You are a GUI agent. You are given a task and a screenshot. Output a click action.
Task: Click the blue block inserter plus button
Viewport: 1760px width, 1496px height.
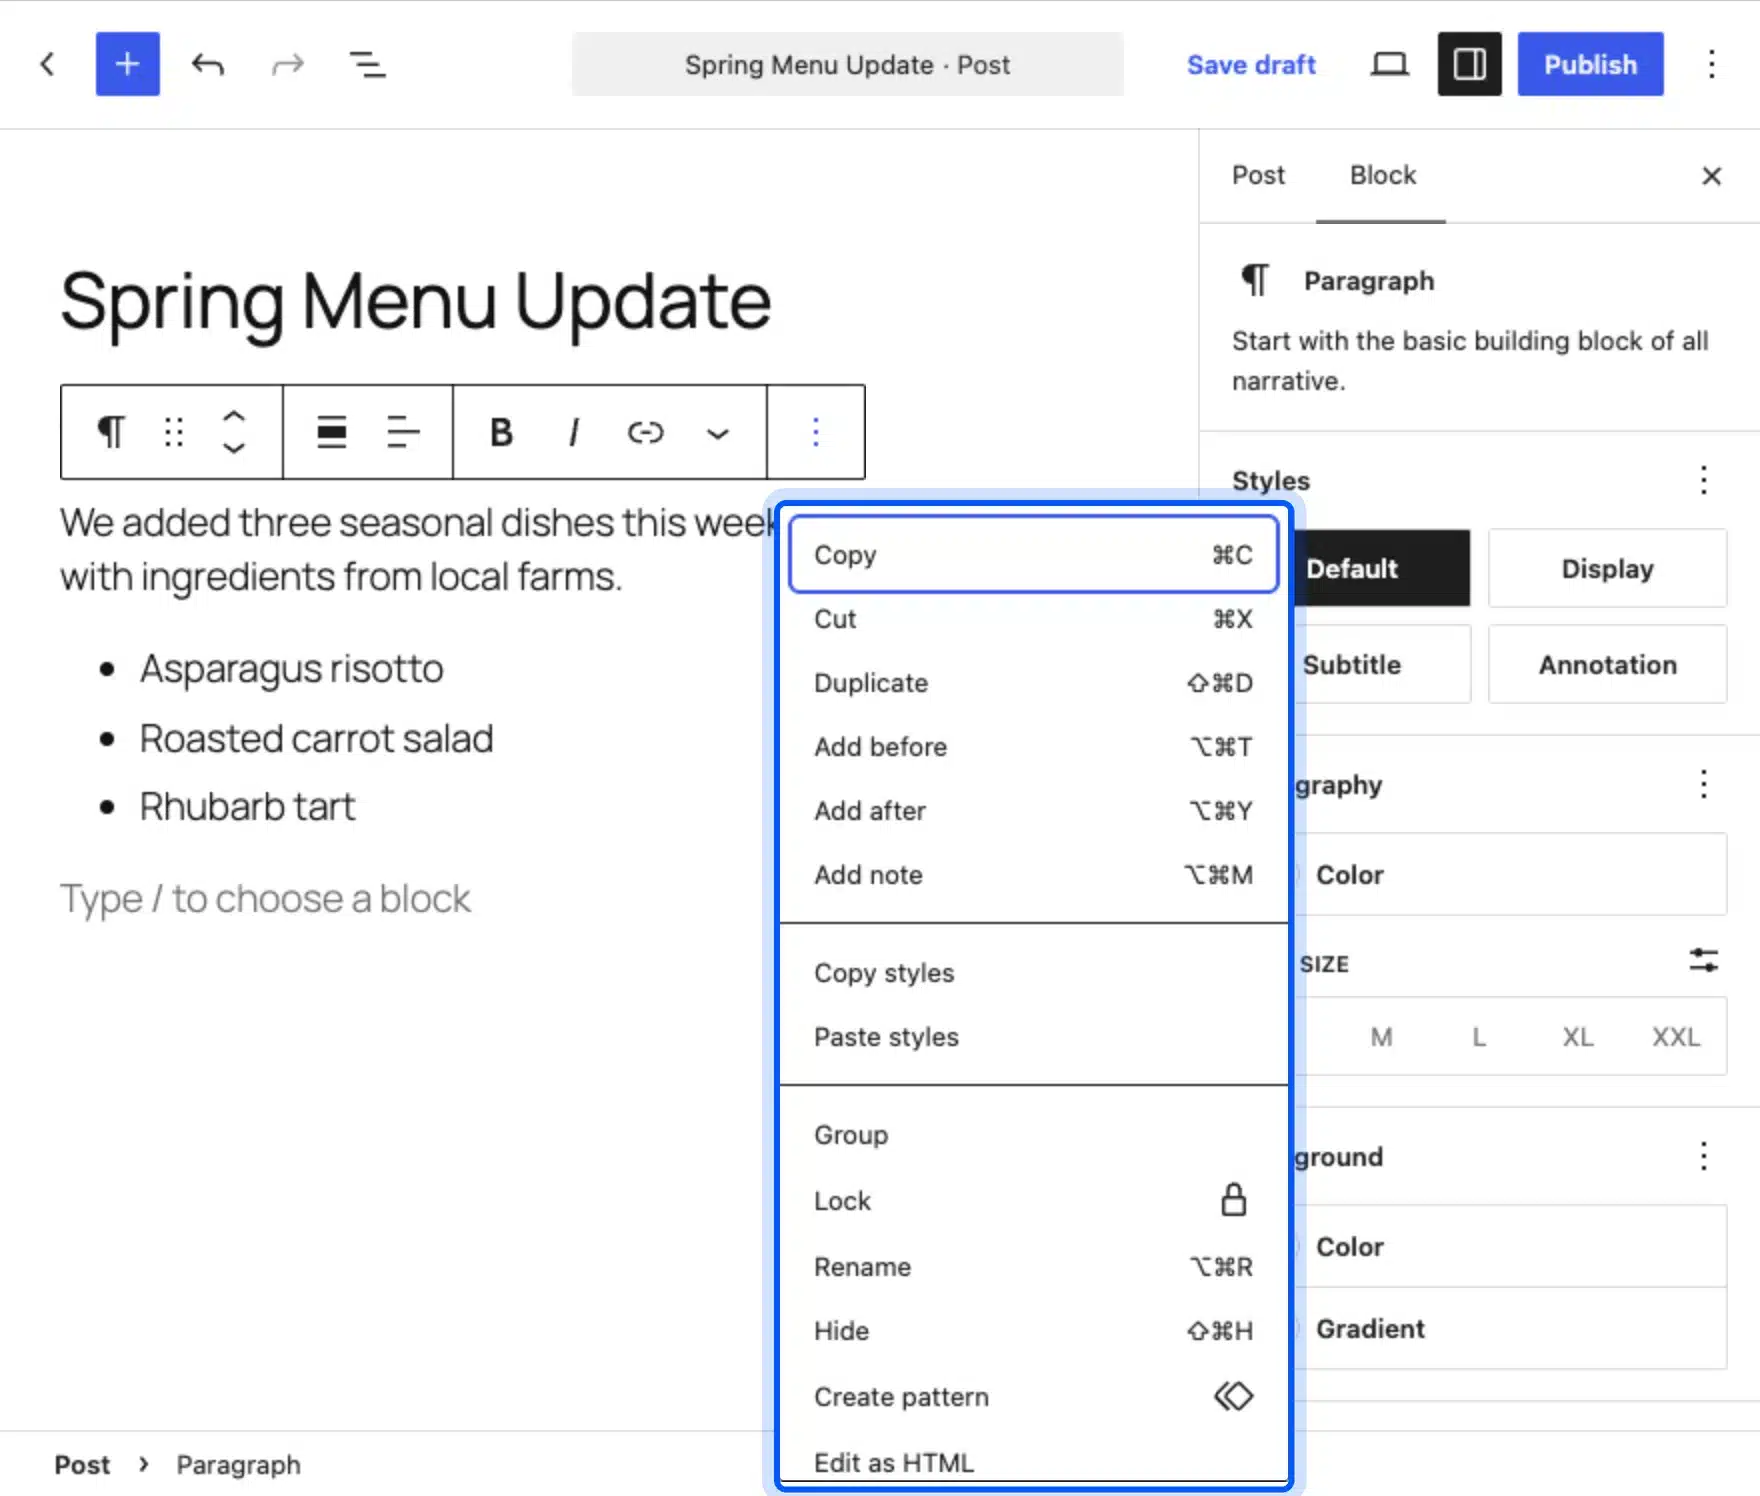(x=127, y=64)
